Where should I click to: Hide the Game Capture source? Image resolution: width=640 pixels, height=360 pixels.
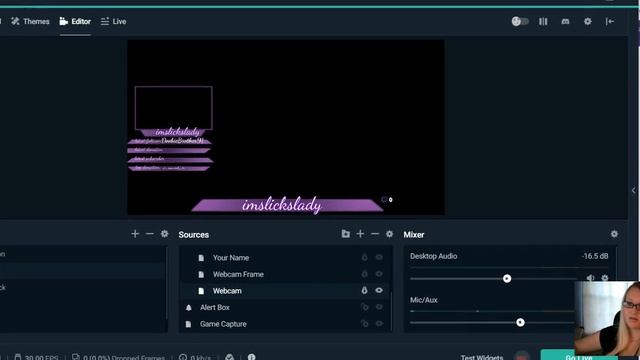click(379, 324)
